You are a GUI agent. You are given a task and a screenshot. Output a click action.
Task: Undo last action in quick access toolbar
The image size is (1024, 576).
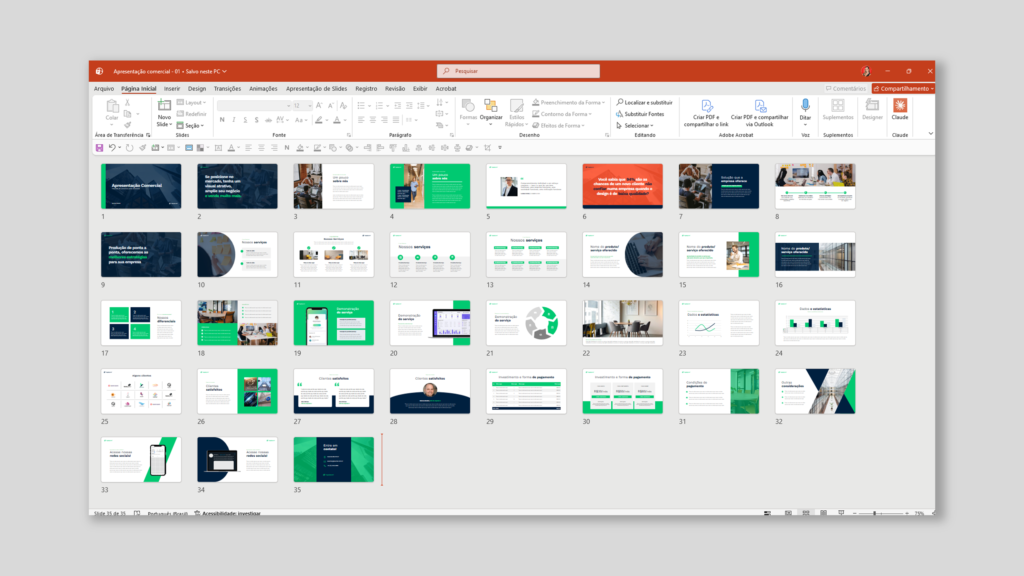pyautogui.click(x=112, y=148)
